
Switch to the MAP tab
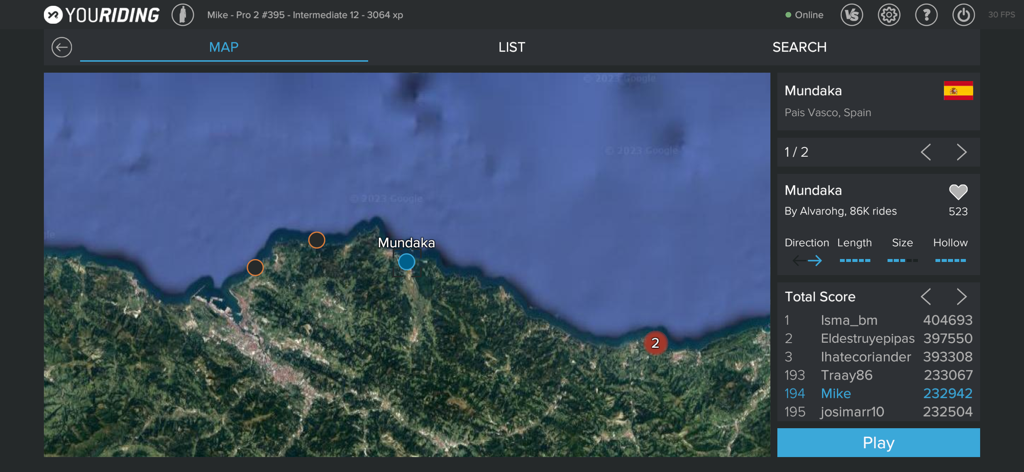(x=223, y=47)
